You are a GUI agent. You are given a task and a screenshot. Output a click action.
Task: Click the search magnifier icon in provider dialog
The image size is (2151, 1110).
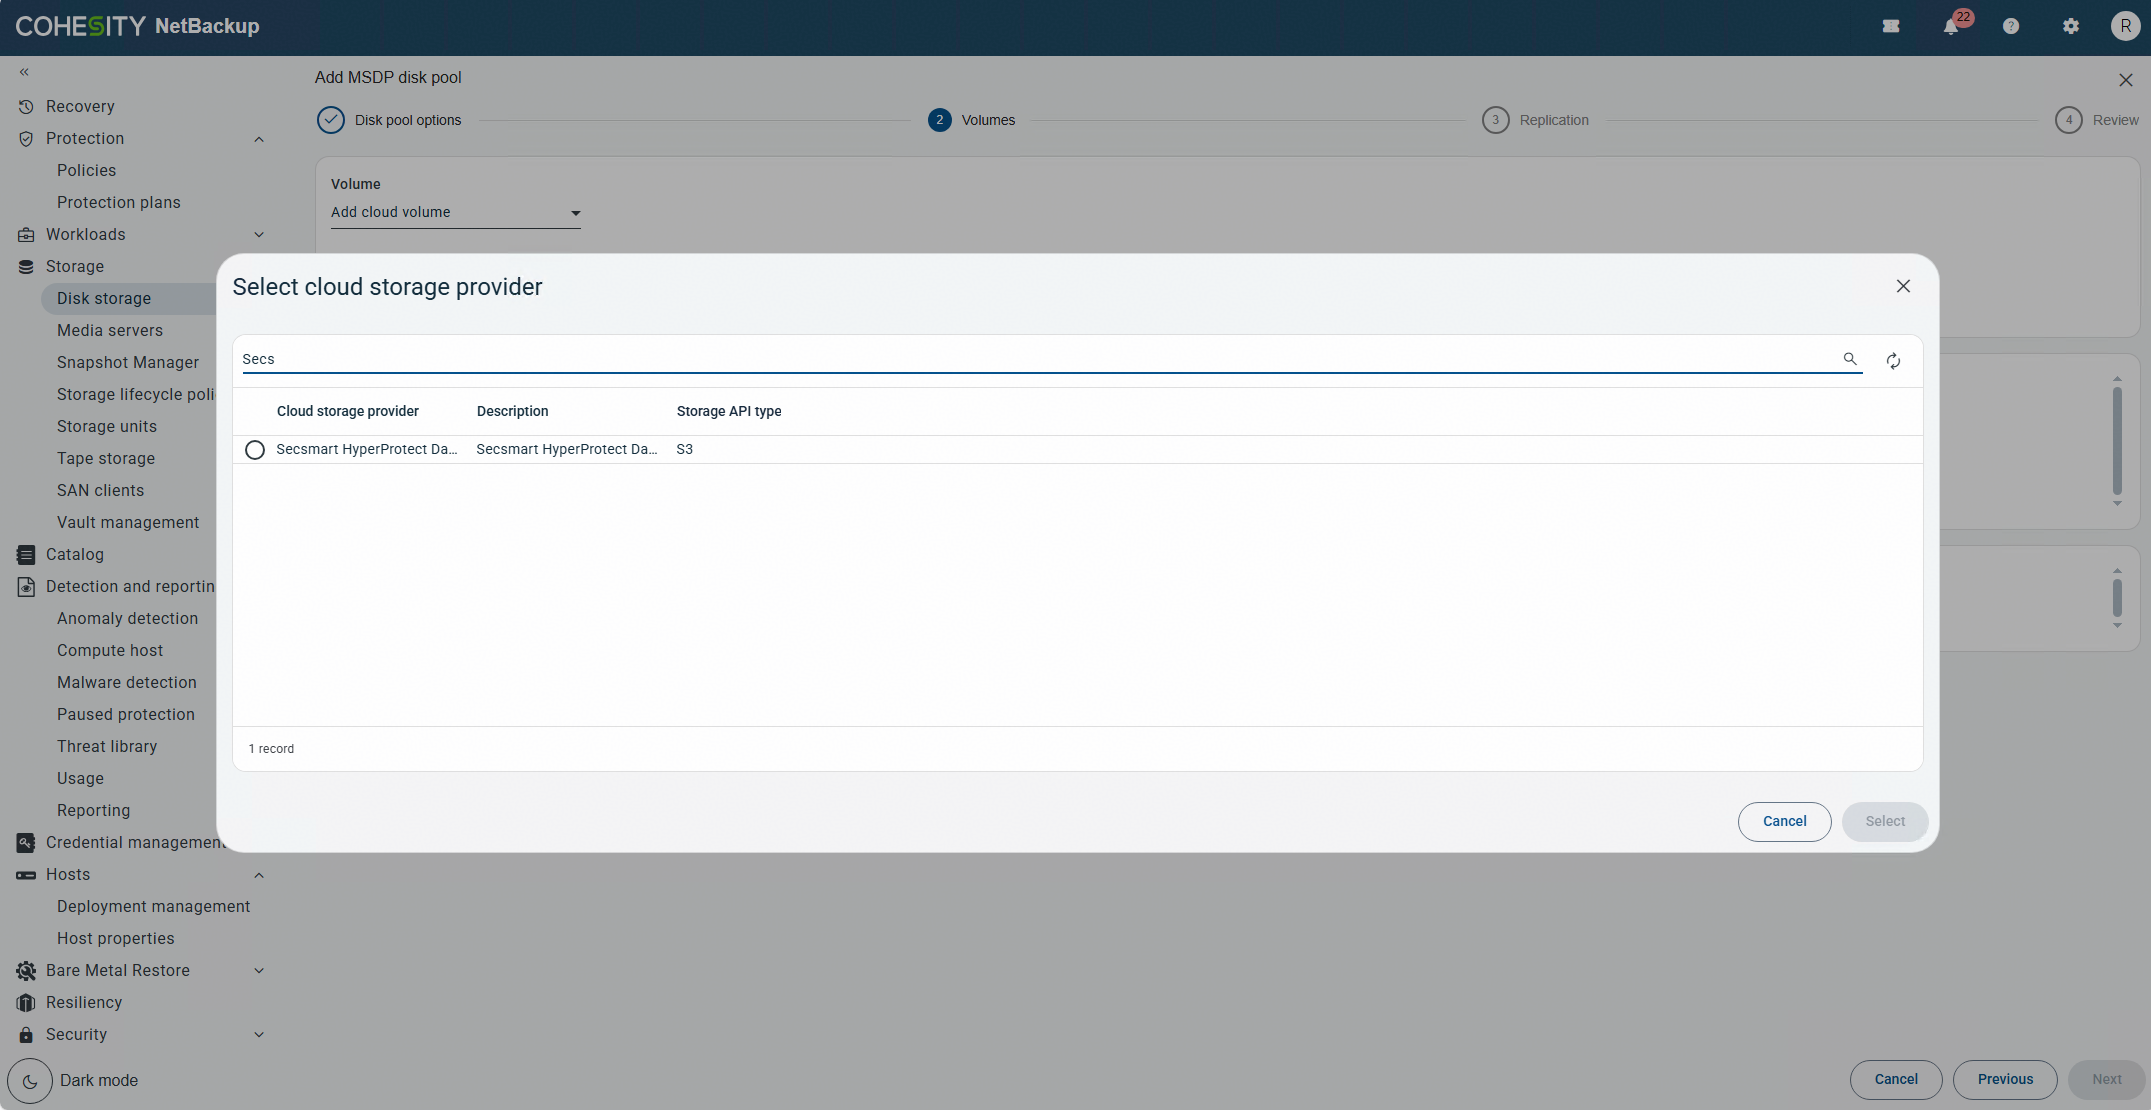tap(1850, 359)
